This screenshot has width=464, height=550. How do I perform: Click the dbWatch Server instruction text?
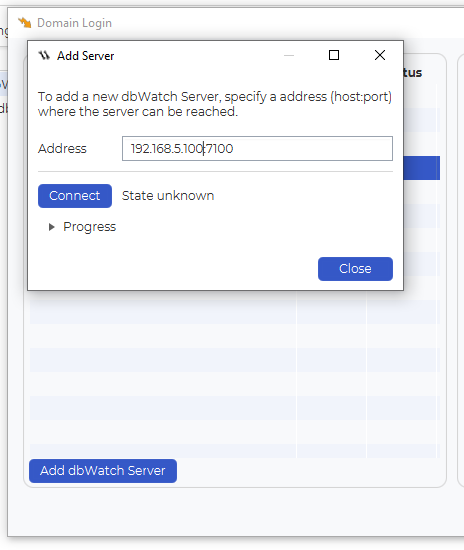click(215, 104)
